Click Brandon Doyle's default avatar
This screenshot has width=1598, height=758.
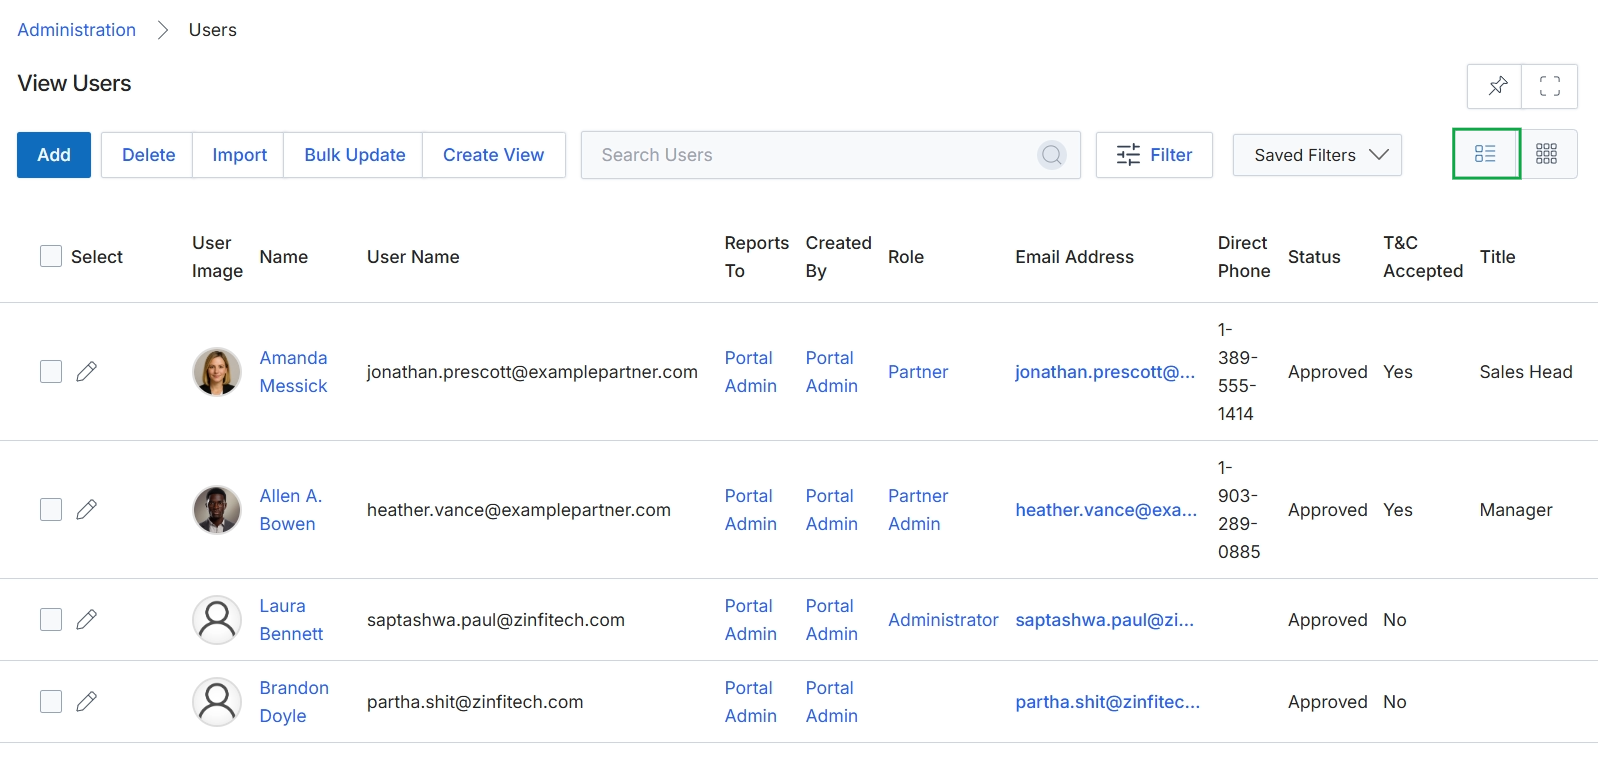[217, 702]
